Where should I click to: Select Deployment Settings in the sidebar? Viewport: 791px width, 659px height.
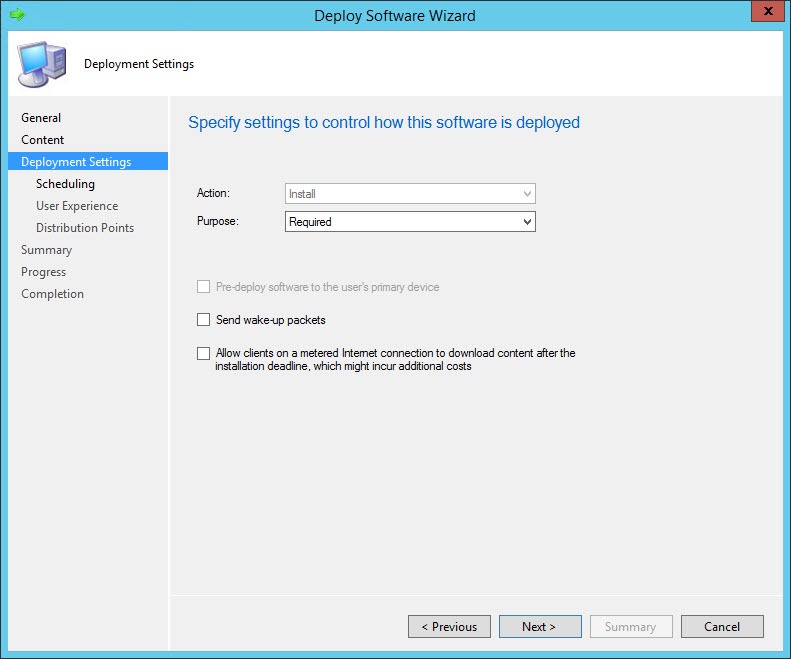click(x=76, y=162)
